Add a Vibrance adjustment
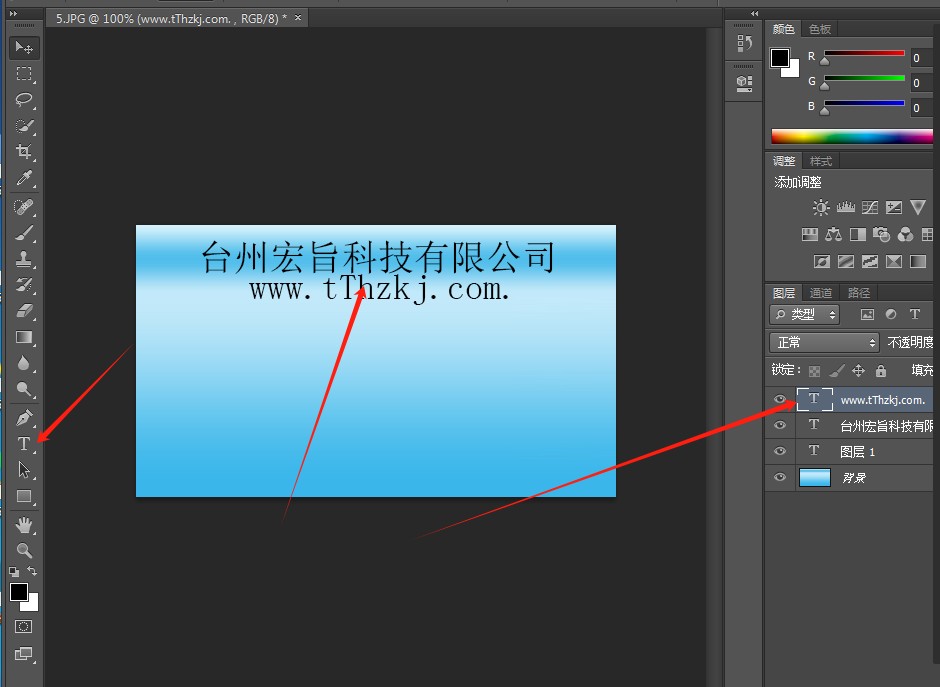 [918, 207]
